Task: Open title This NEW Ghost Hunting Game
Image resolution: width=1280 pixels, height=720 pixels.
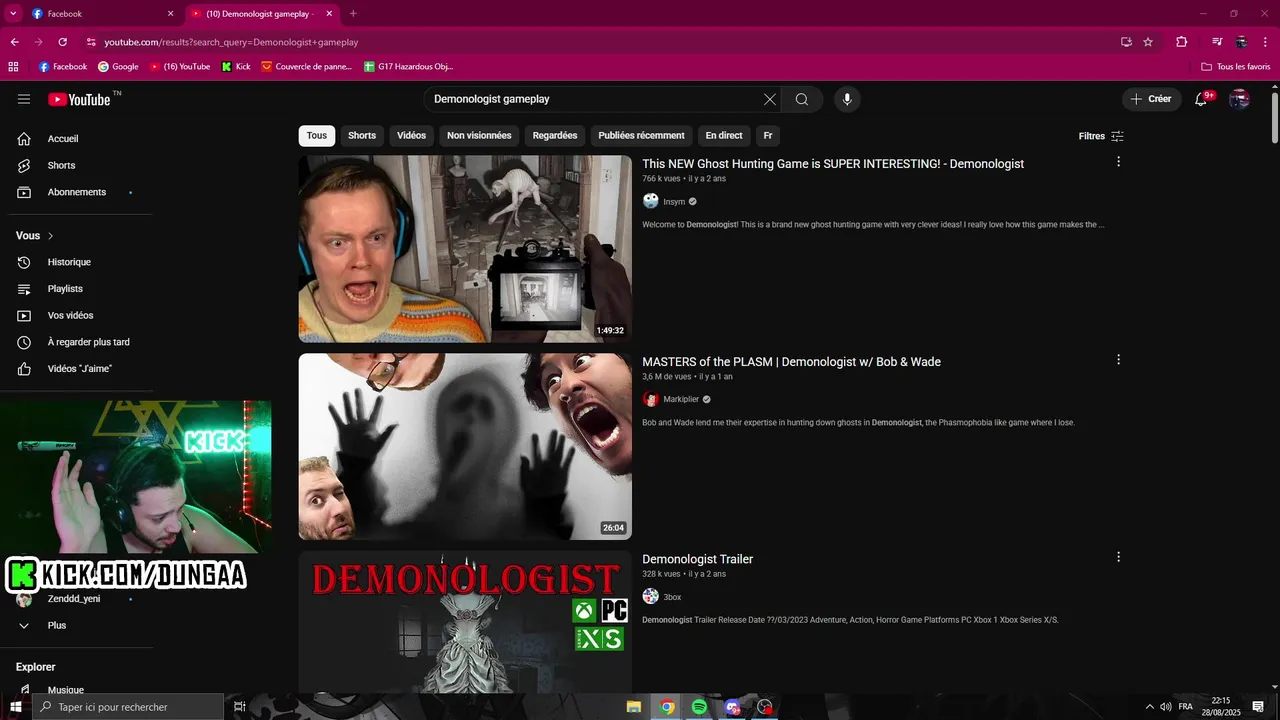Action: (833, 164)
